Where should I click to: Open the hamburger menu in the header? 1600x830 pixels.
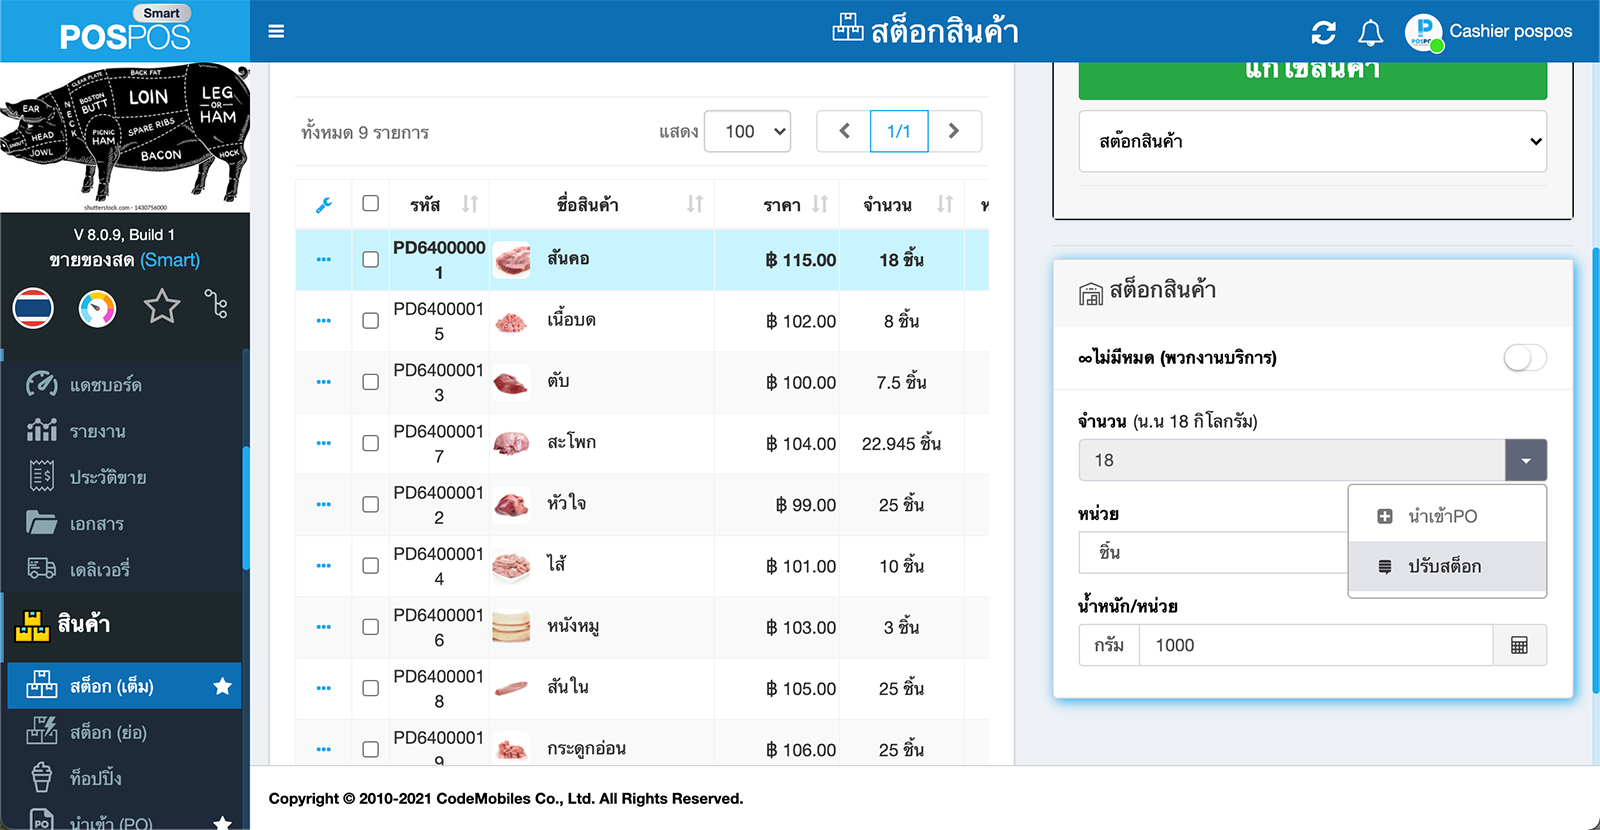click(277, 31)
